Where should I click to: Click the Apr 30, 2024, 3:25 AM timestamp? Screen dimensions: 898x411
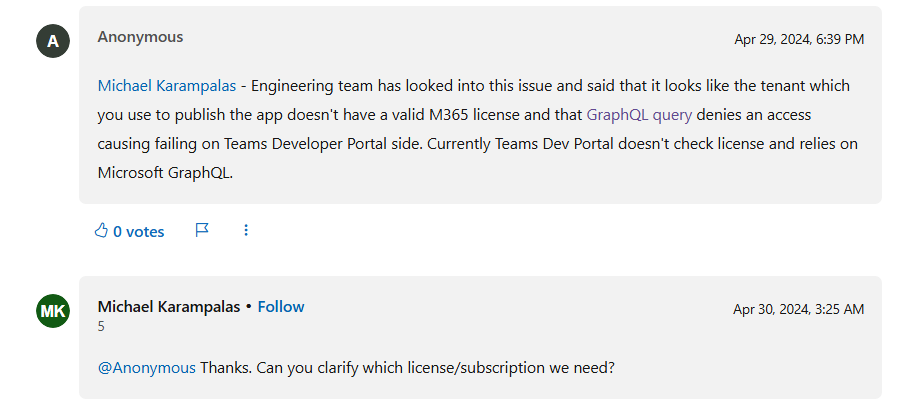click(798, 310)
